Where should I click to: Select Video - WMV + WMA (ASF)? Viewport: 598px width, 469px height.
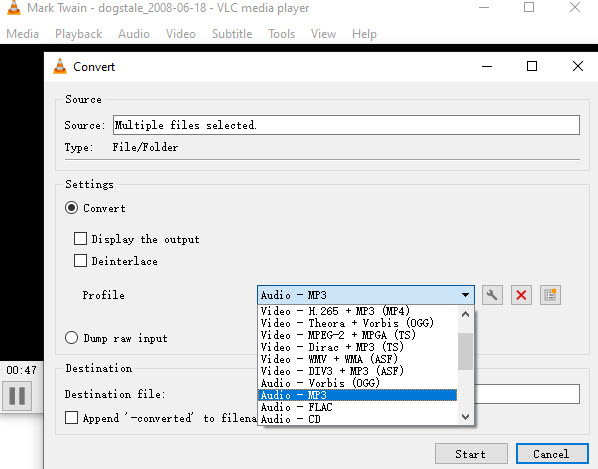(357, 359)
